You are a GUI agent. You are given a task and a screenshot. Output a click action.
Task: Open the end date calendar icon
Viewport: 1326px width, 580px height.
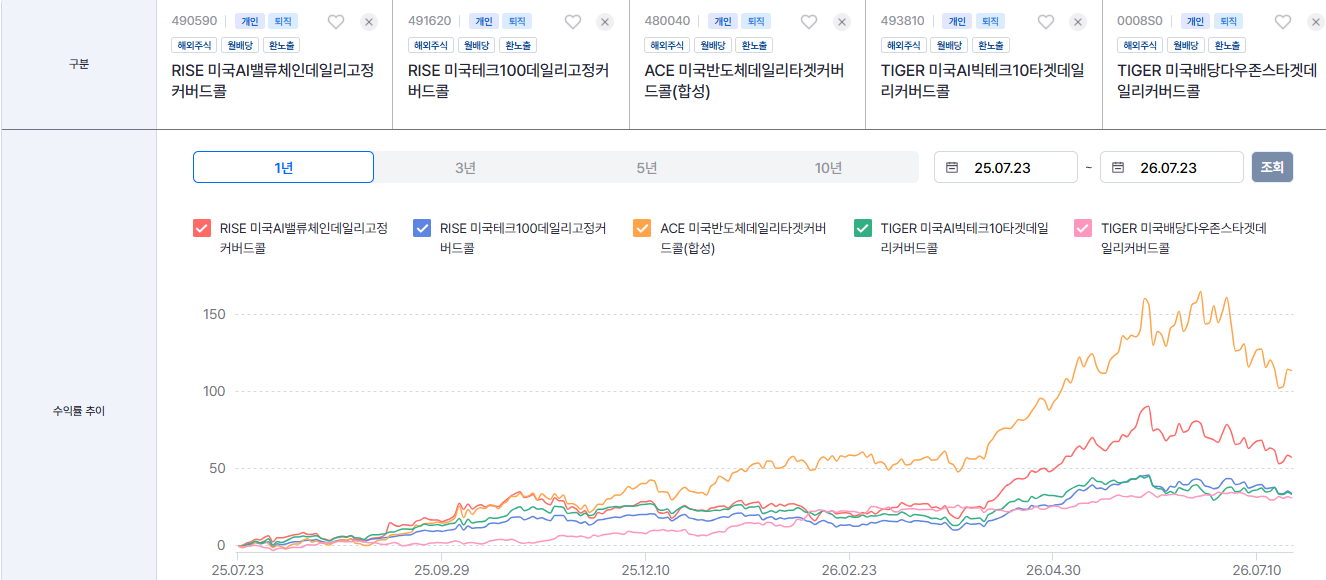[1117, 168]
